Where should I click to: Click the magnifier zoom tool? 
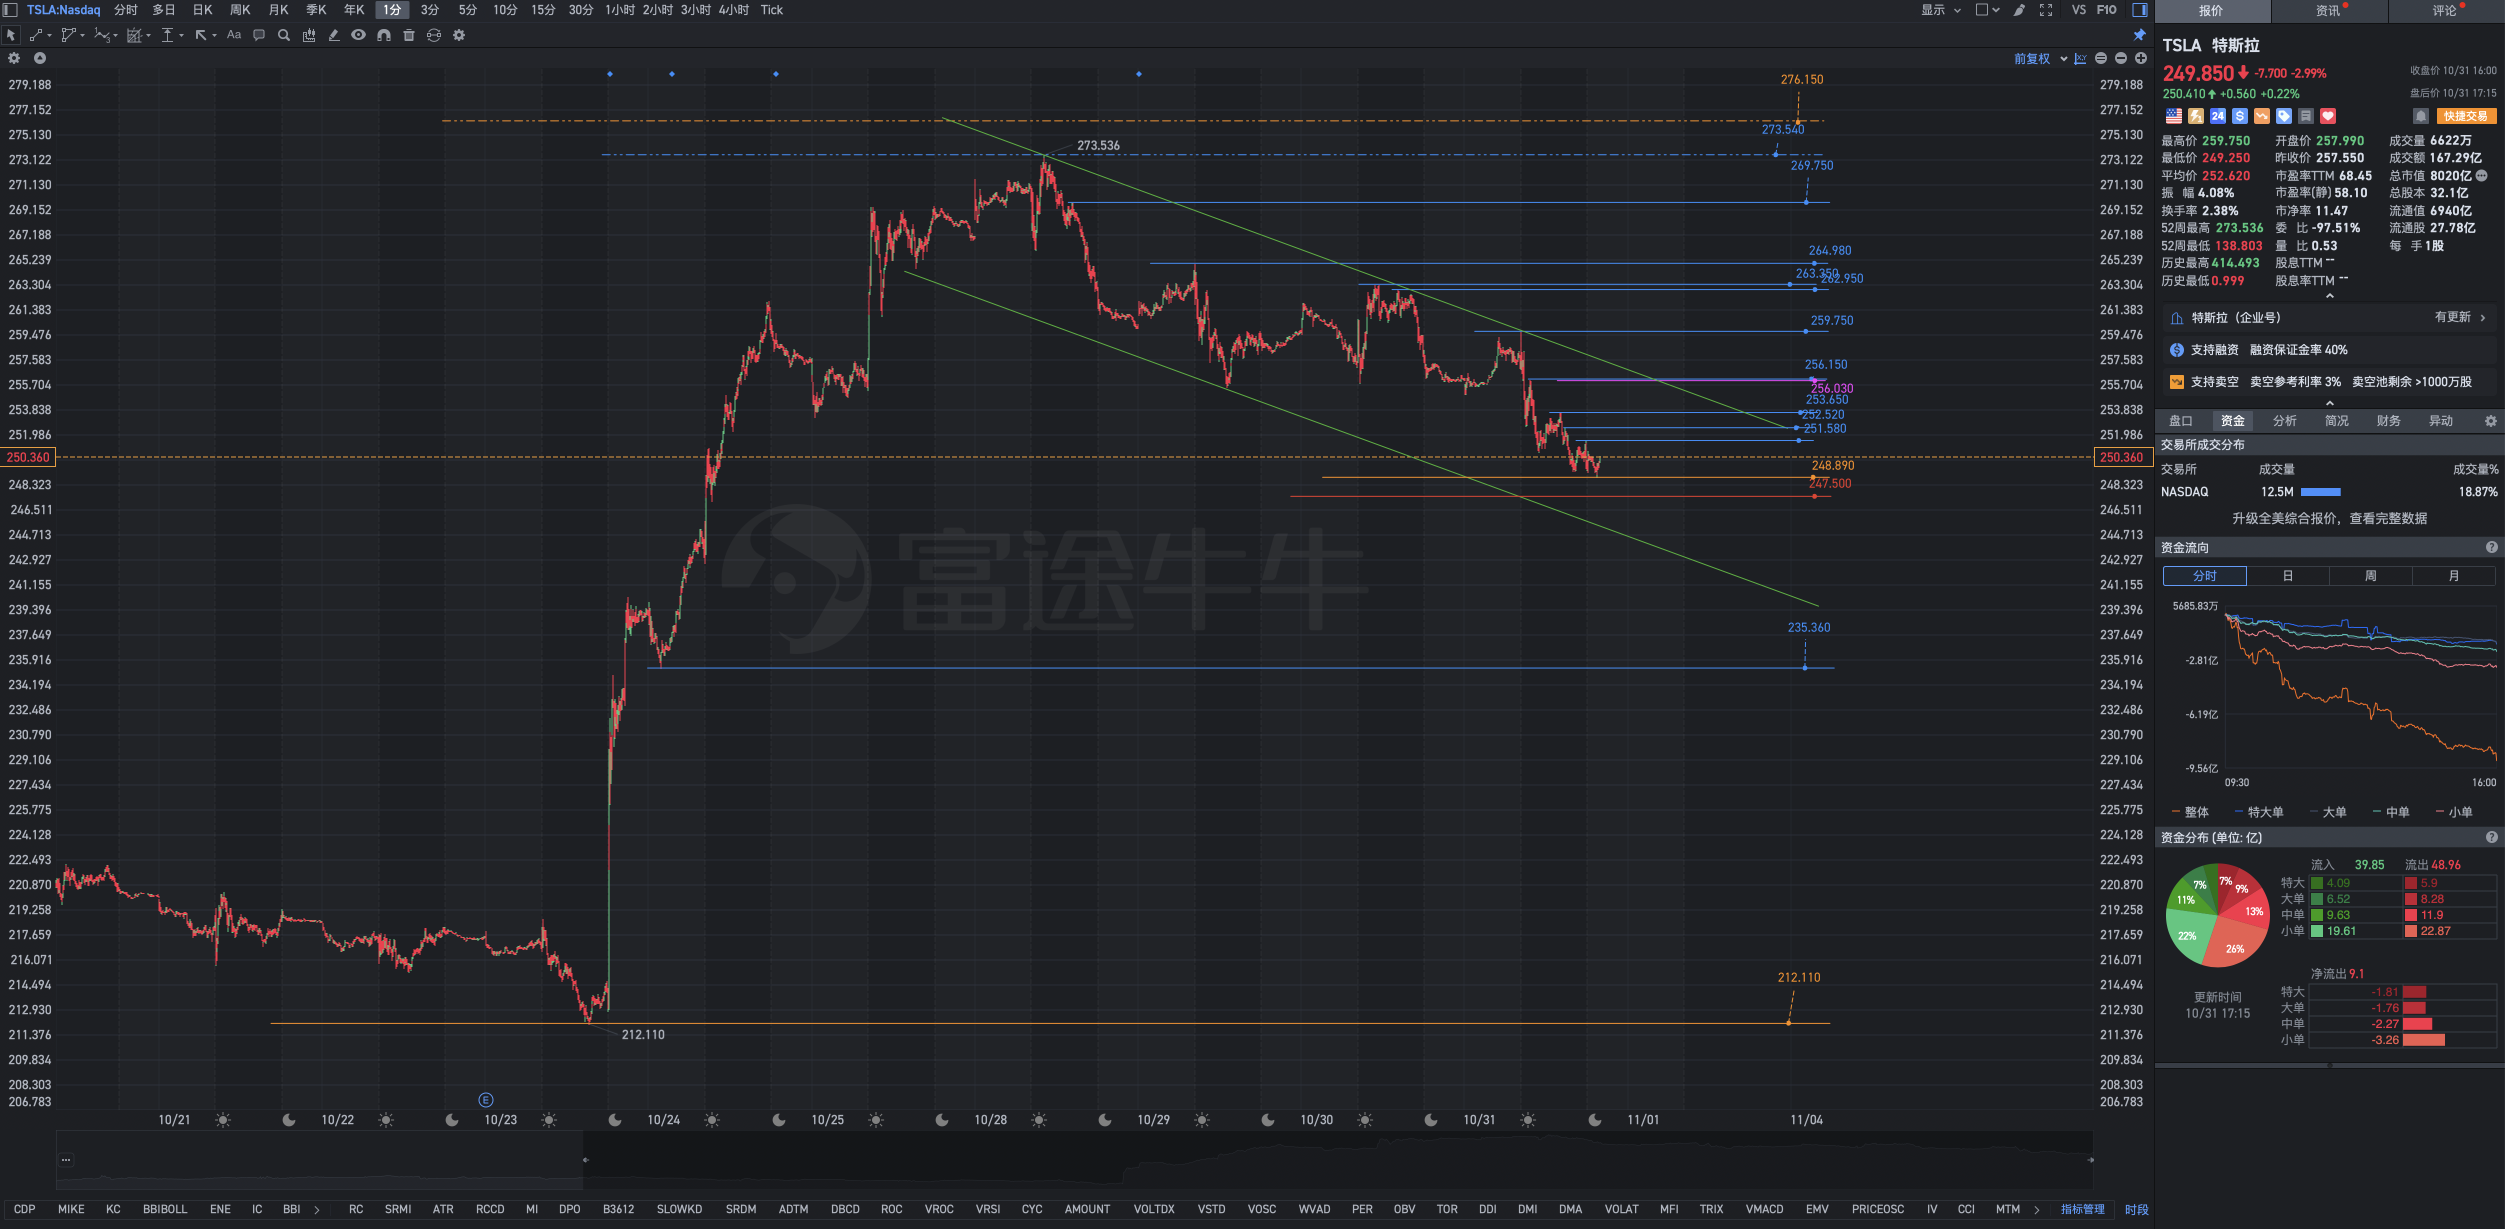(x=284, y=35)
